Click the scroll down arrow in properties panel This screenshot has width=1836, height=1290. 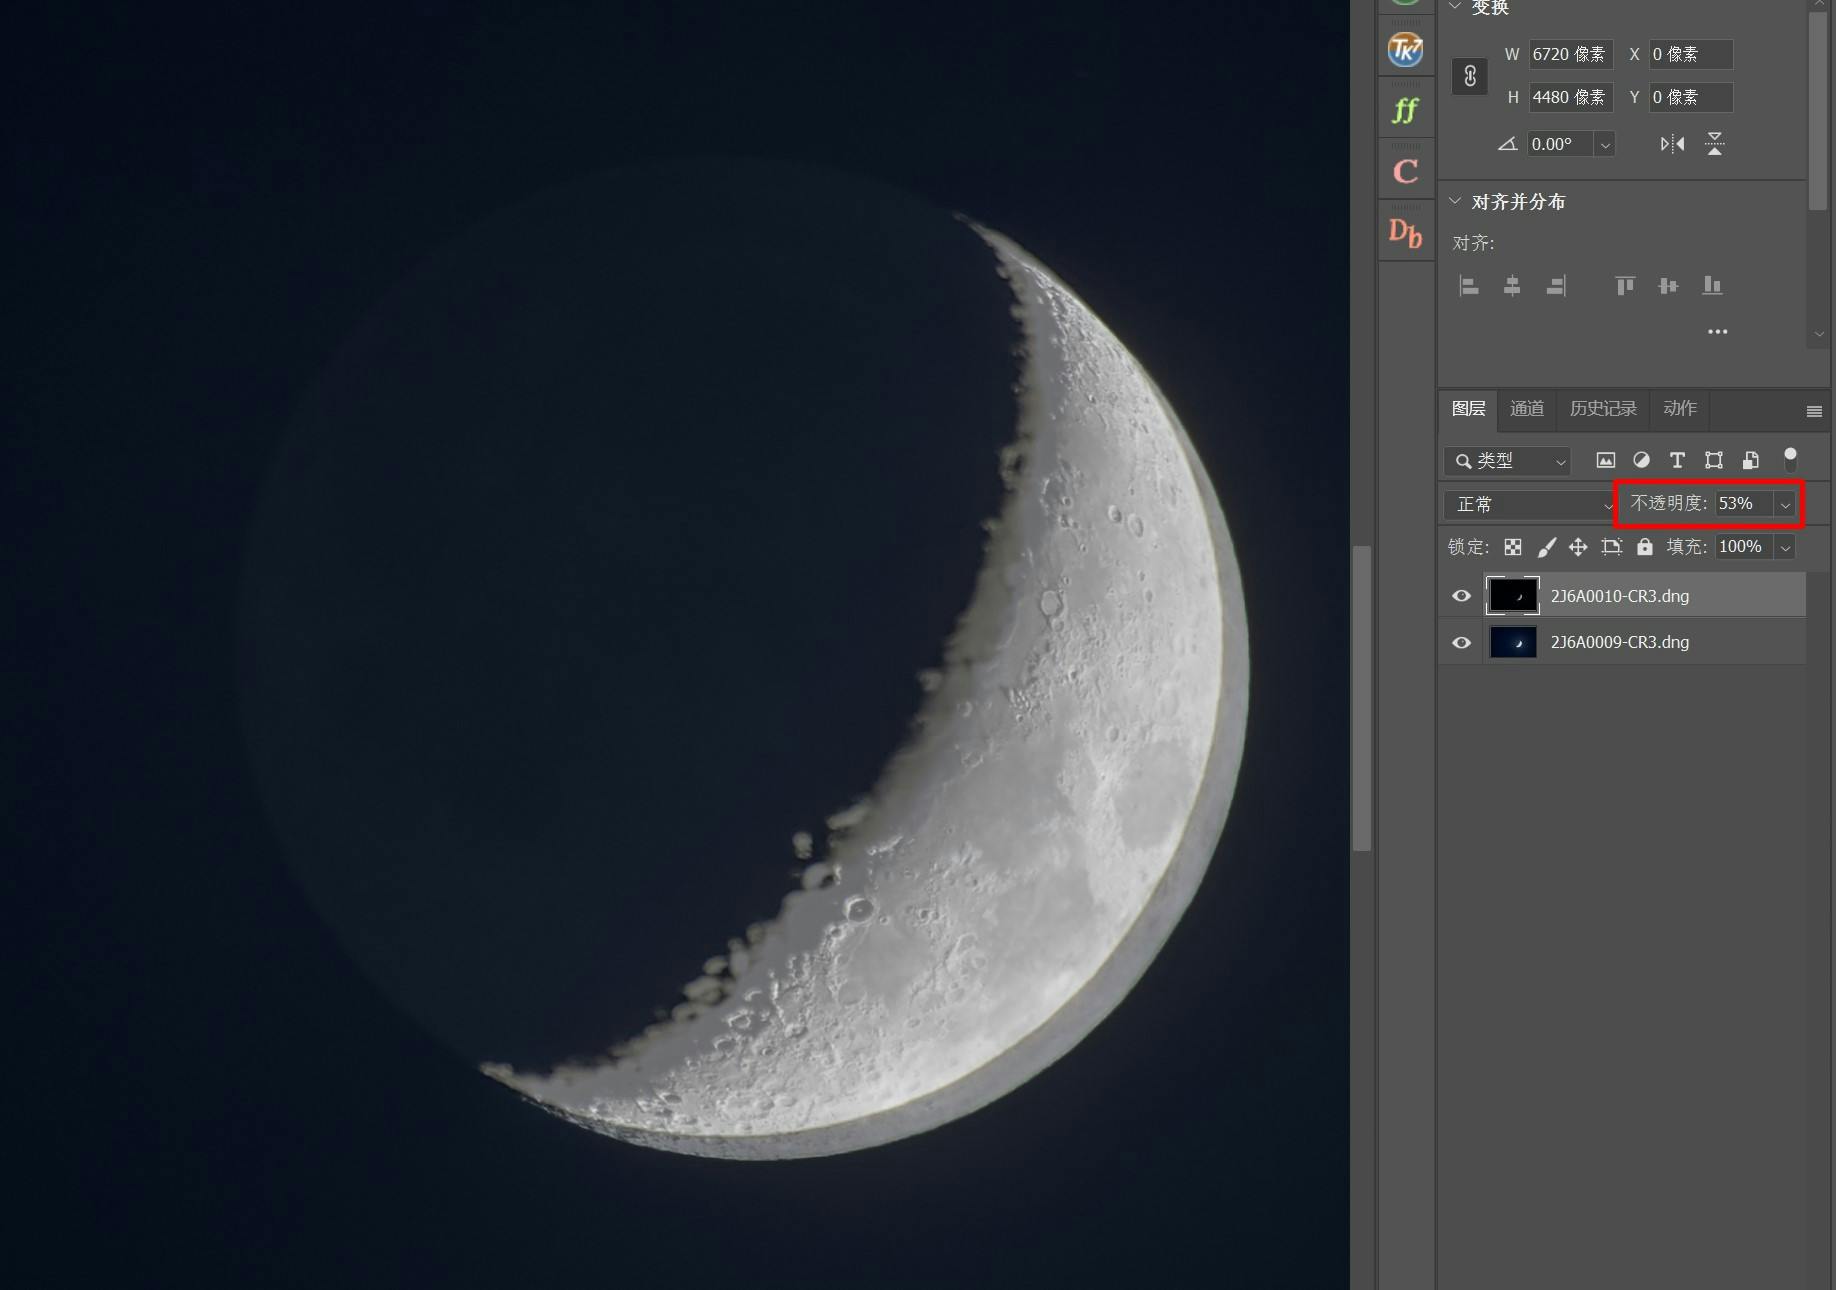tap(1818, 334)
